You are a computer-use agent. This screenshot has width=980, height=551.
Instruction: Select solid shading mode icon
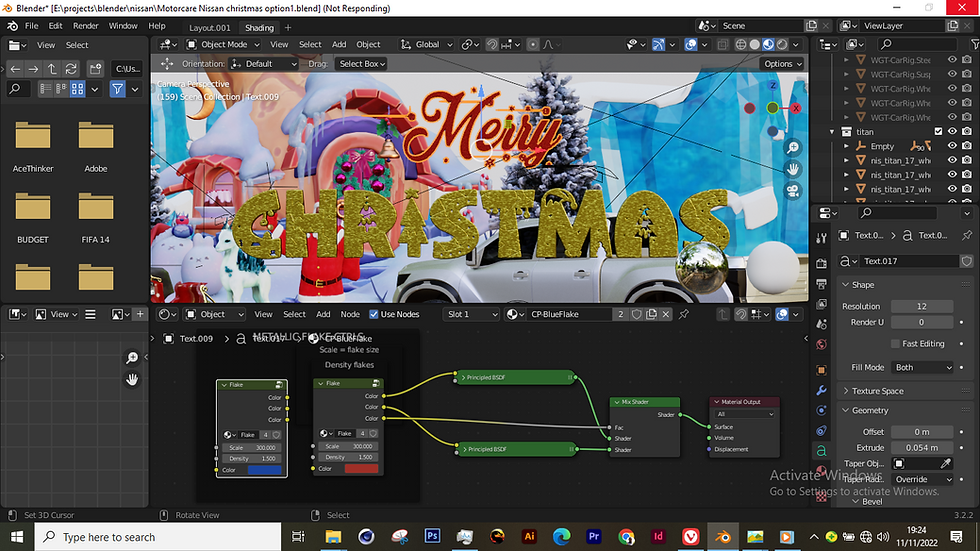(754, 44)
